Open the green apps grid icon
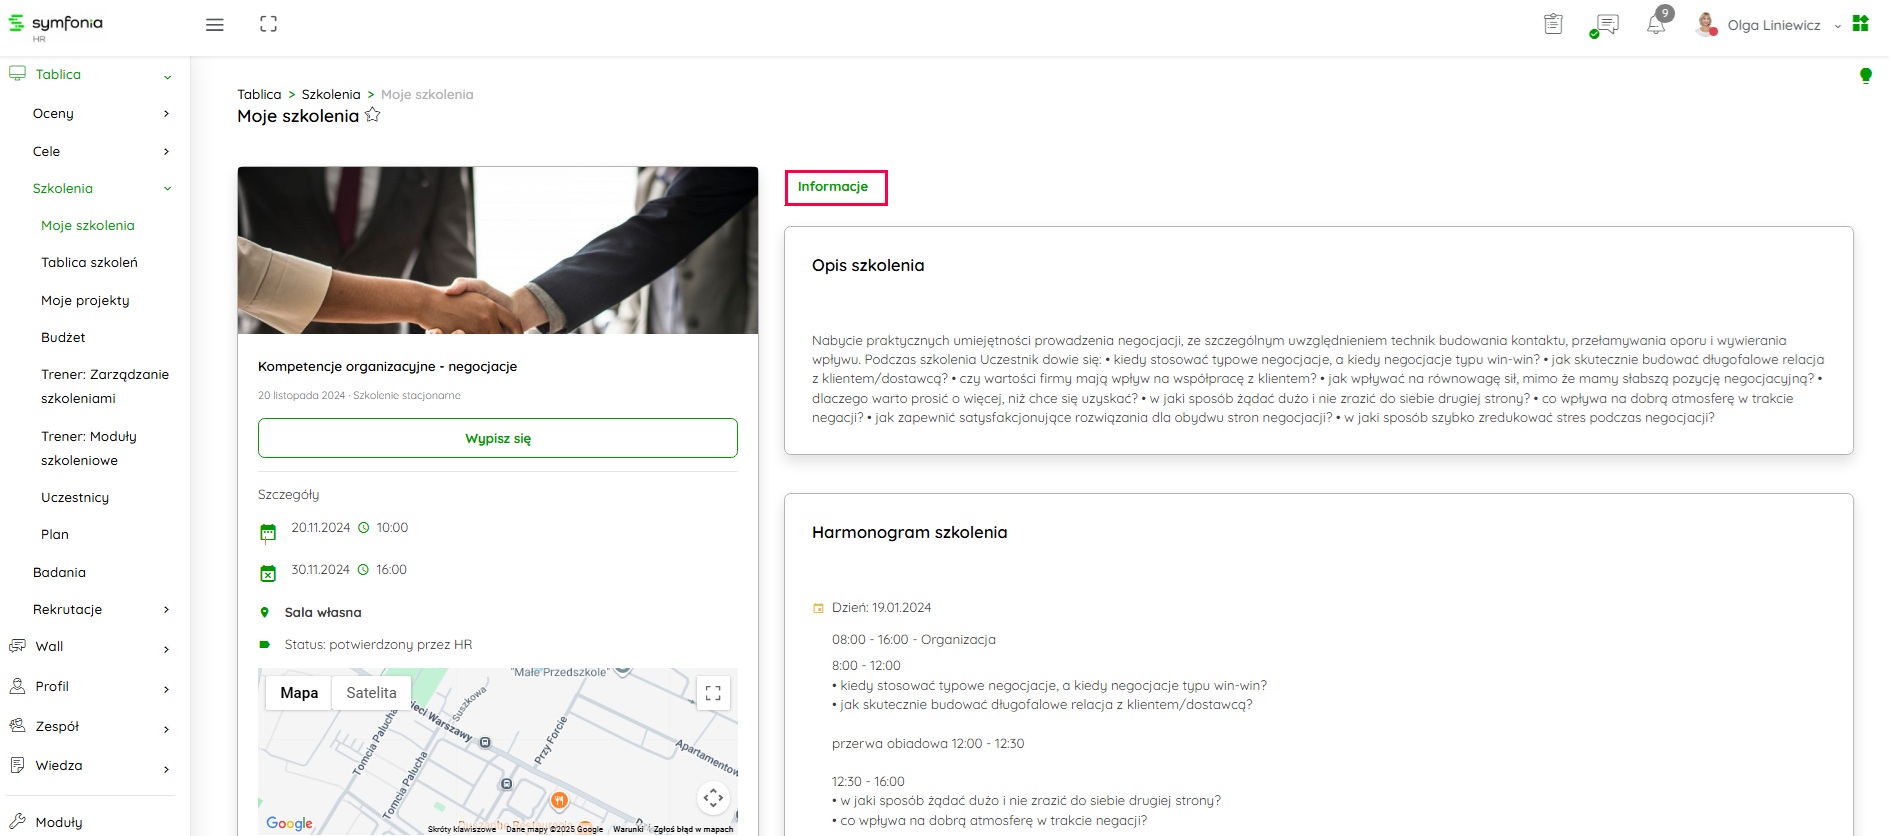 pos(1860,24)
